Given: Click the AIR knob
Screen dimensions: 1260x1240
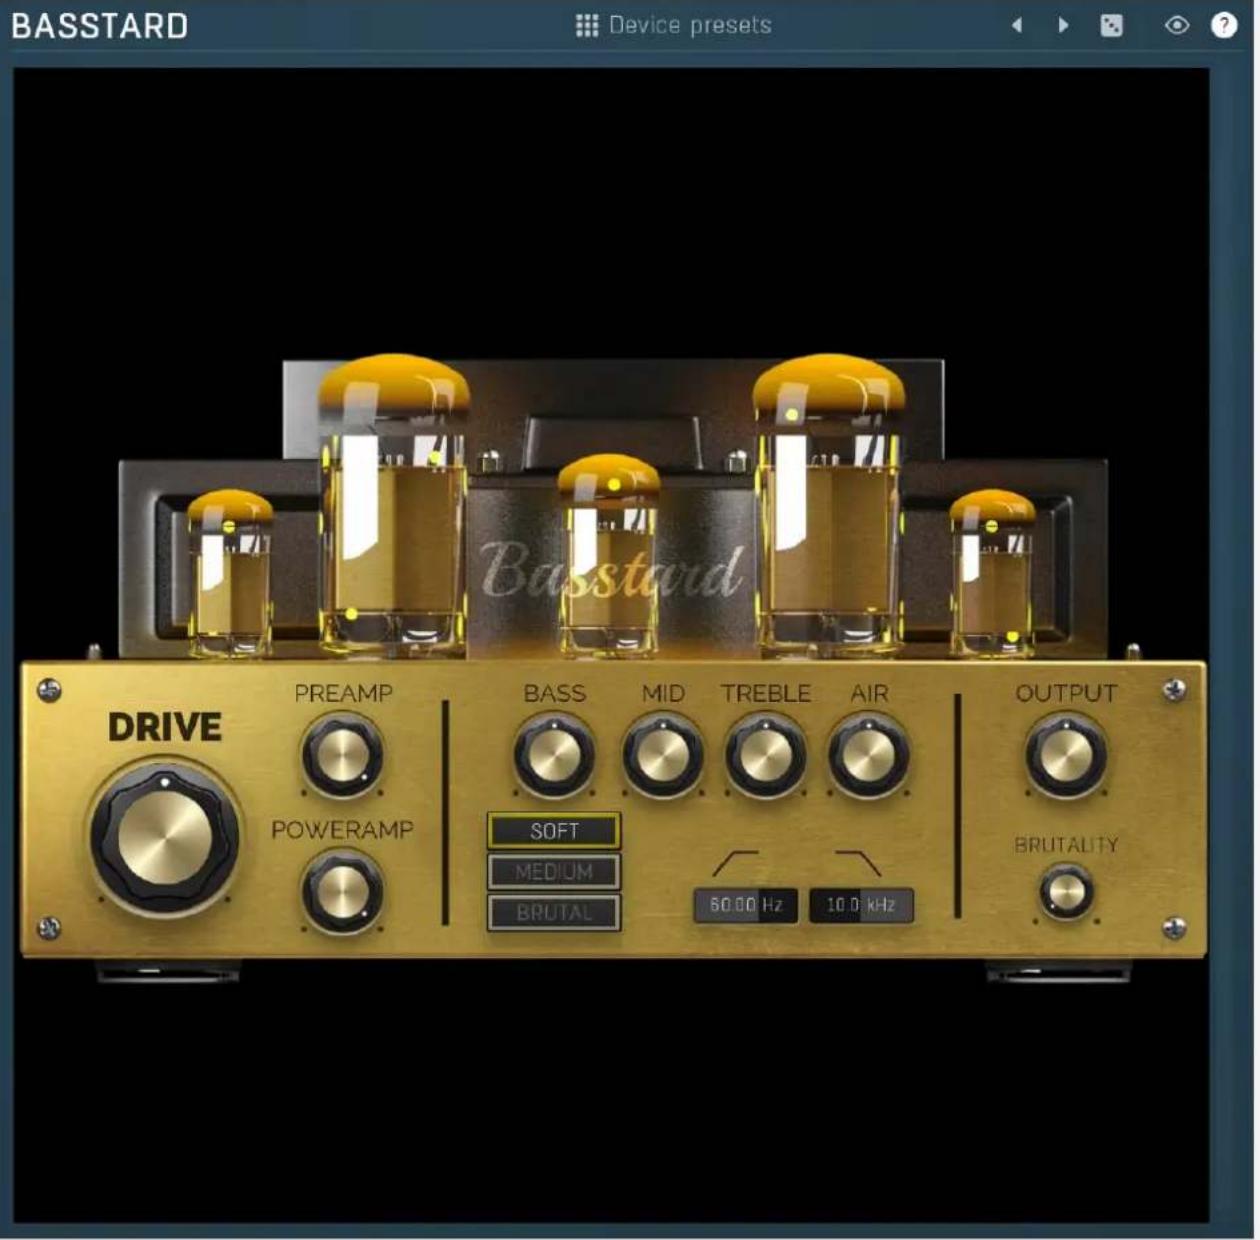Looking at the screenshot, I should coord(869,756).
